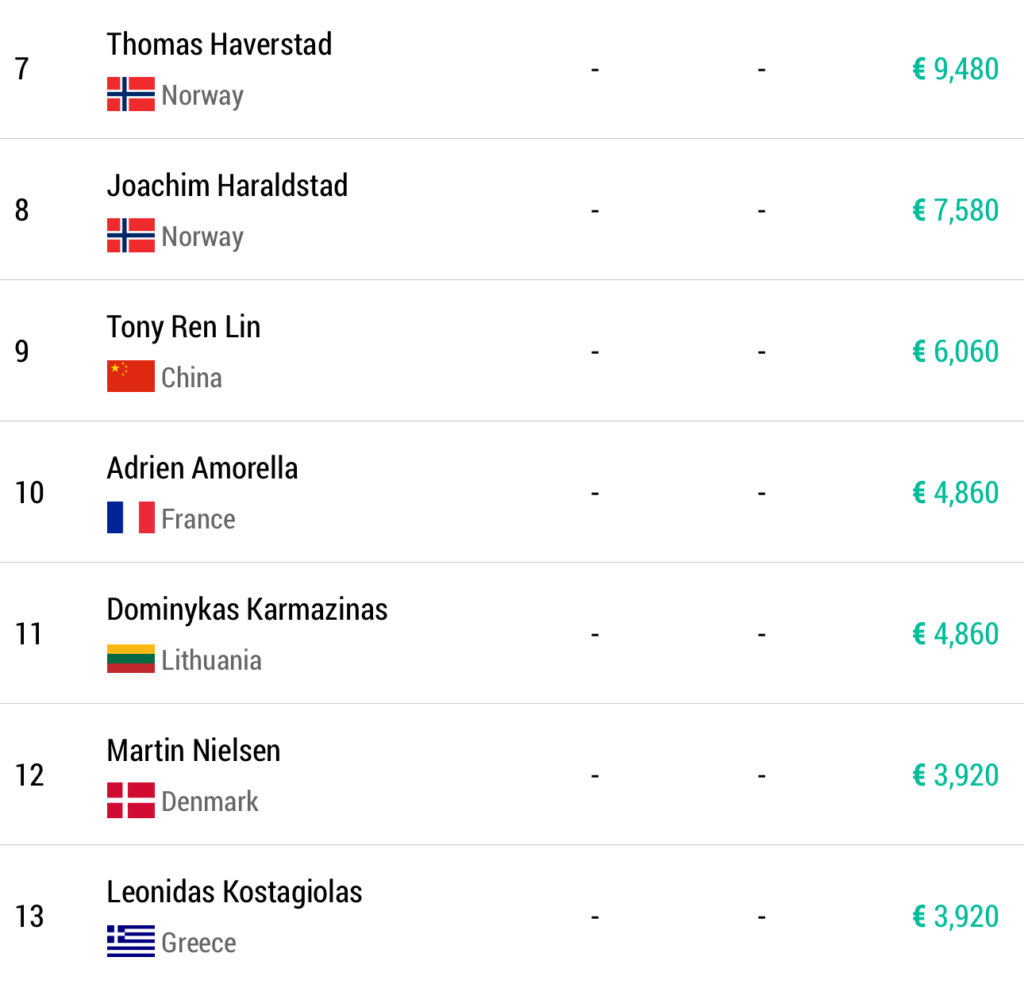Click the Norway flag beside Thomas Haverstad
The image size is (1024, 984).
tap(131, 95)
